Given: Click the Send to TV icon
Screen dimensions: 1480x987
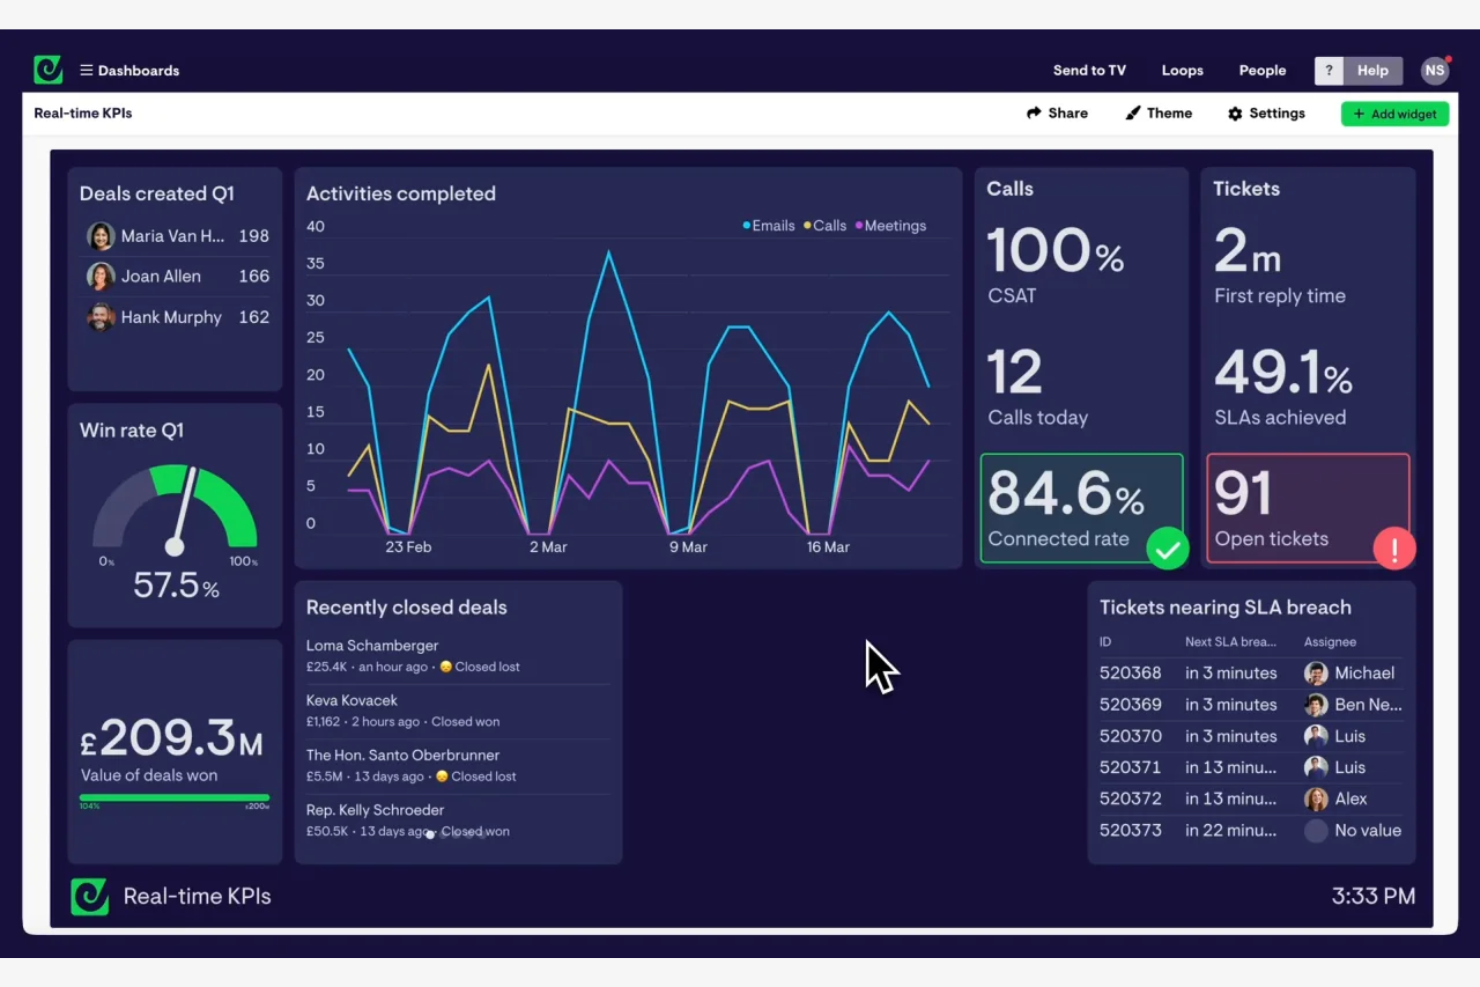Looking at the screenshot, I should 1089,70.
